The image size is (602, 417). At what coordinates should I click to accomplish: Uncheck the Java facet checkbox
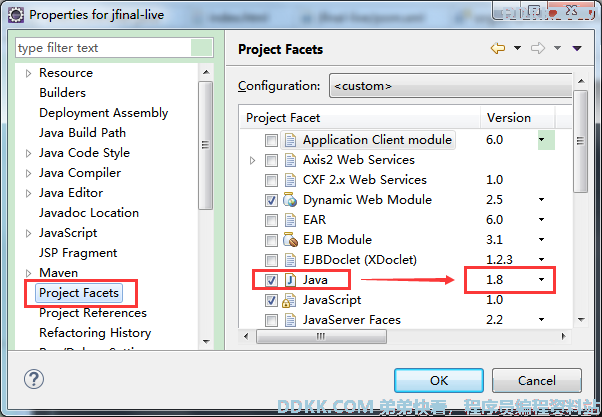tap(271, 280)
